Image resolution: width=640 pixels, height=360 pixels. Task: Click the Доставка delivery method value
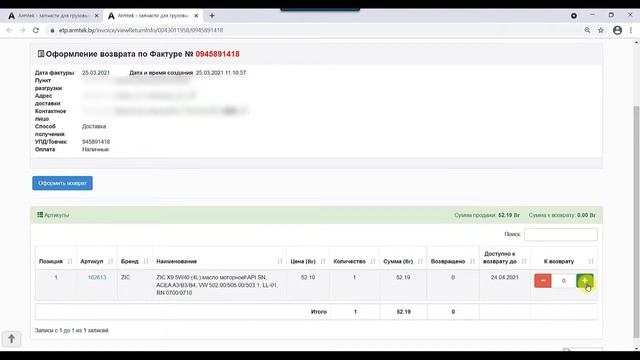pos(94,126)
